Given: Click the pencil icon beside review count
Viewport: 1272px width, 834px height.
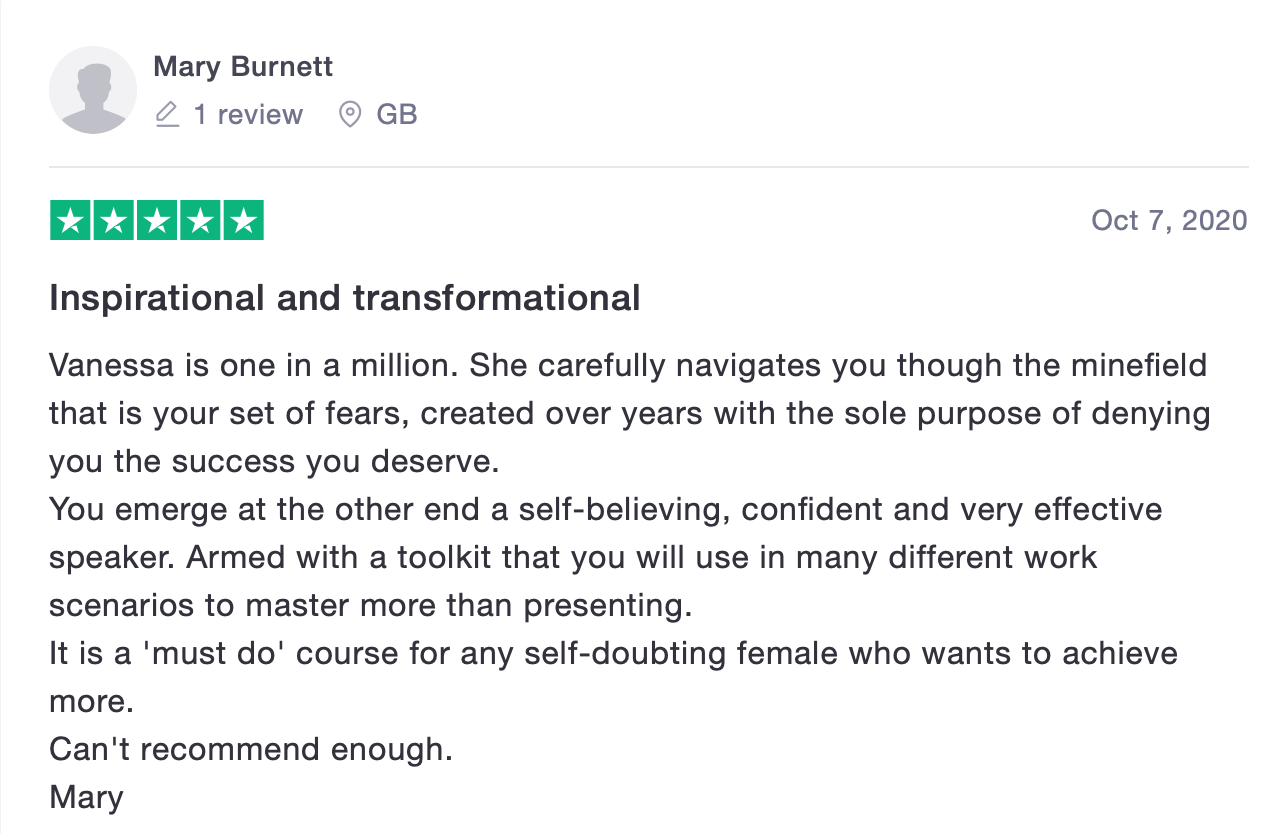Looking at the screenshot, I should pyautogui.click(x=168, y=115).
